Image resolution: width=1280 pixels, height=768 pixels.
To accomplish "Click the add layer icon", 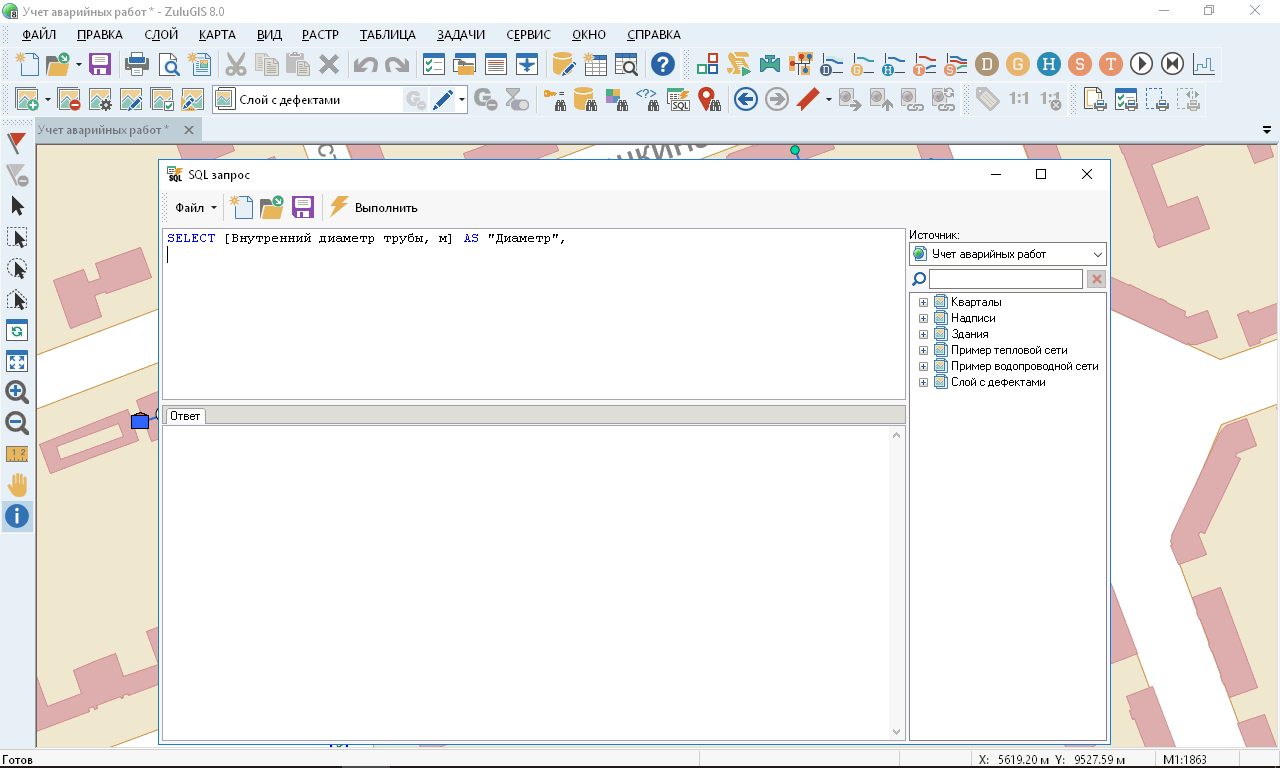I will point(27,99).
